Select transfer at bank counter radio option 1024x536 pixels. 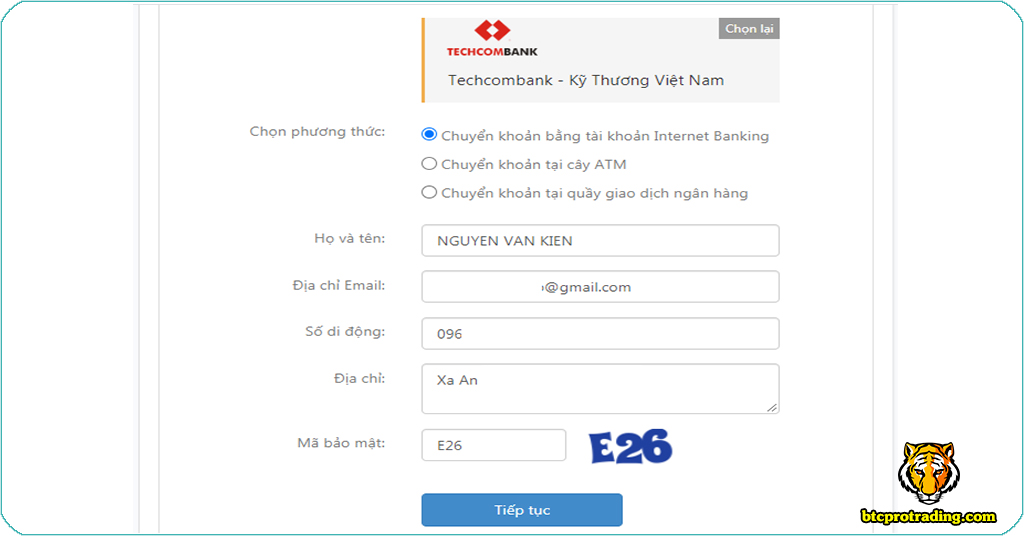430,192
